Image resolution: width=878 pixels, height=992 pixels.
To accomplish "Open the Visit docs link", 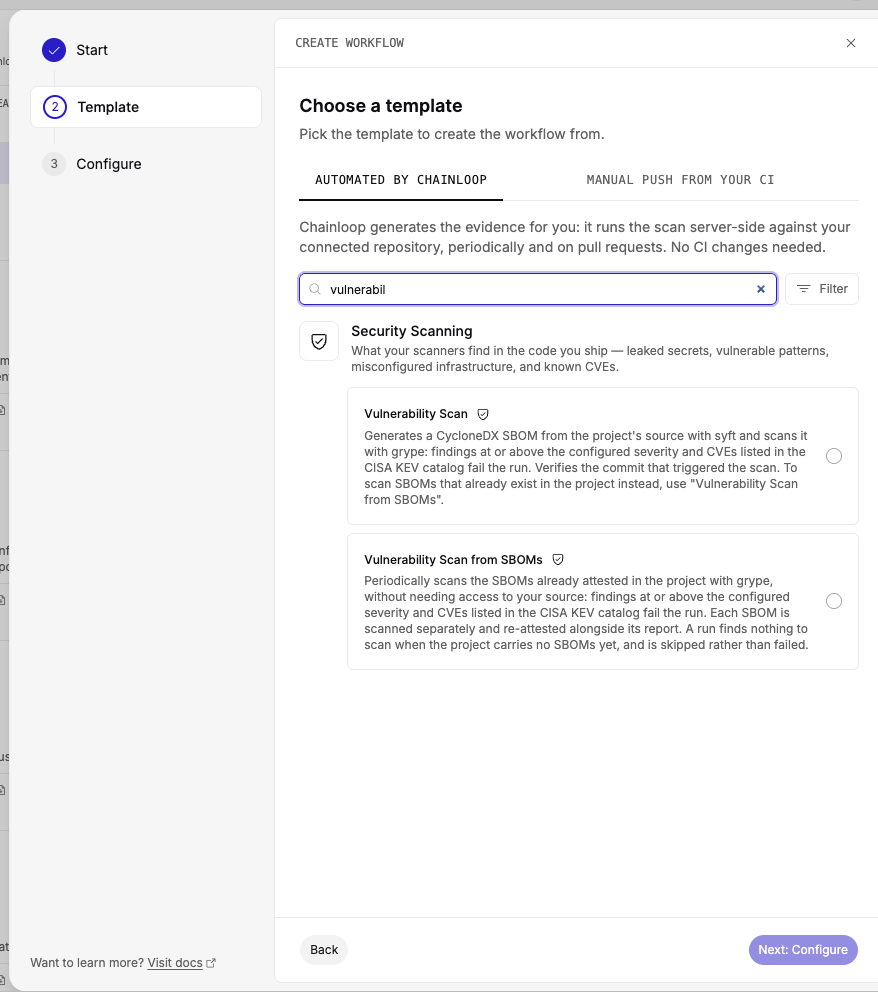I will point(175,963).
